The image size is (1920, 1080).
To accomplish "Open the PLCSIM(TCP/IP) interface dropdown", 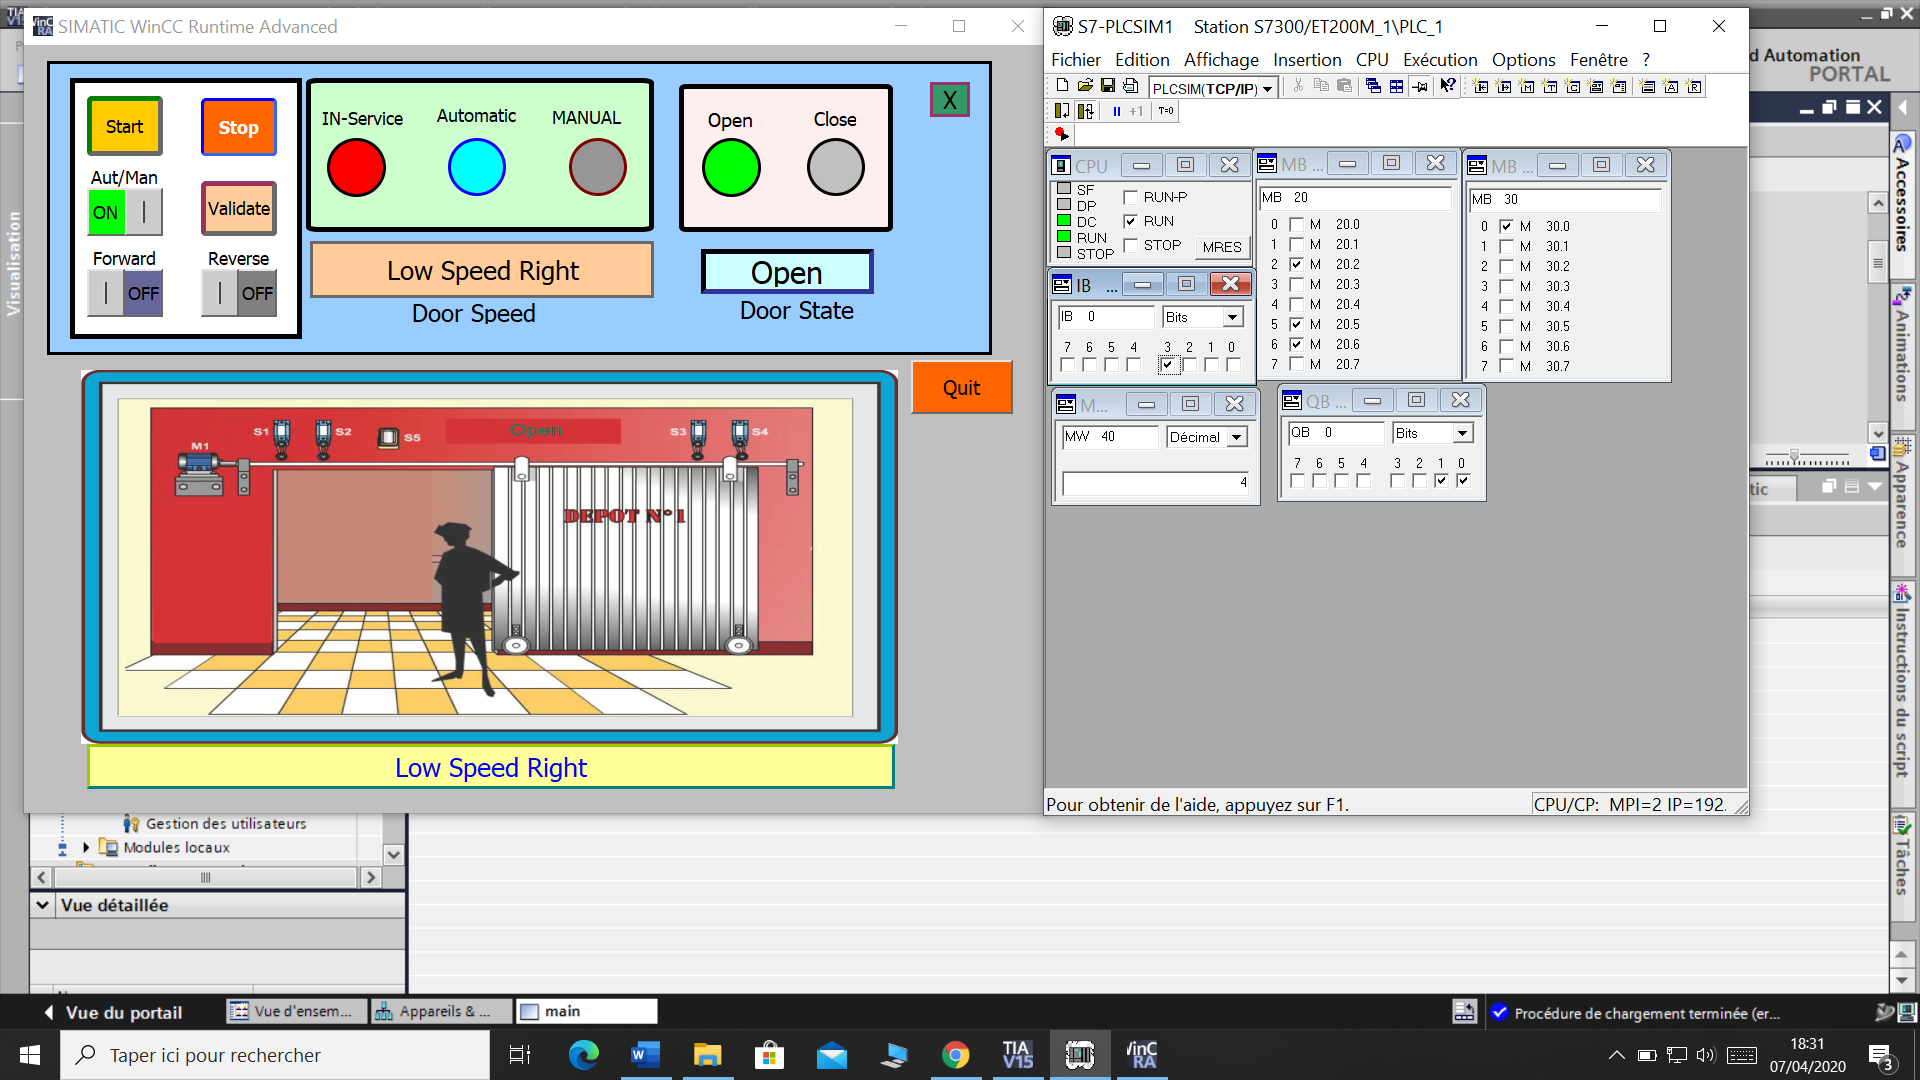I will tap(1267, 88).
